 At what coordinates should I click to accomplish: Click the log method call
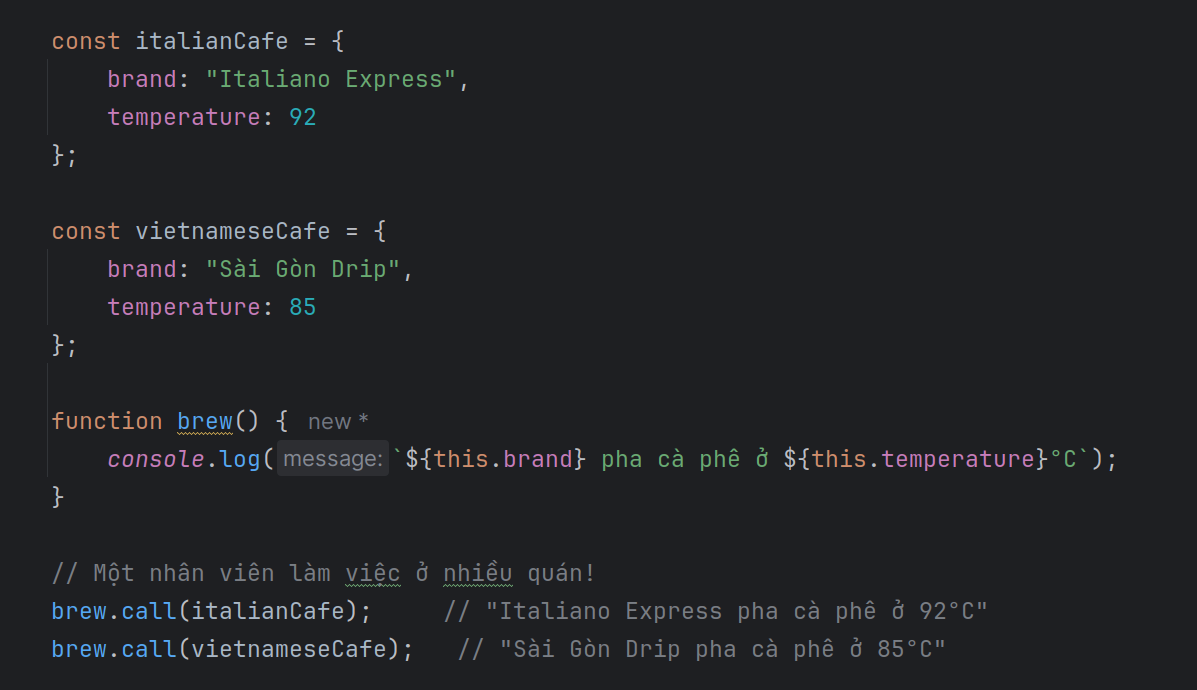click(x=239, y=460)
